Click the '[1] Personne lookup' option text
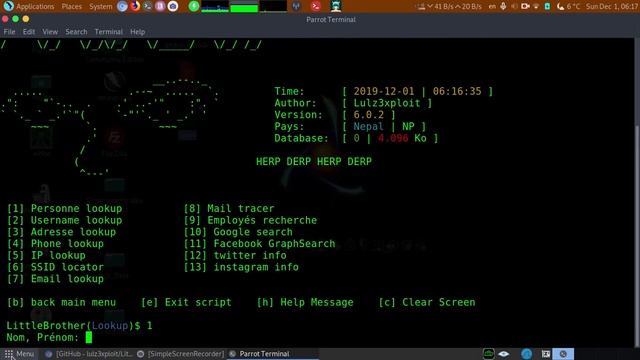This screenshot has width=640, height=360. pyautogui.click(x=64, y=209)
